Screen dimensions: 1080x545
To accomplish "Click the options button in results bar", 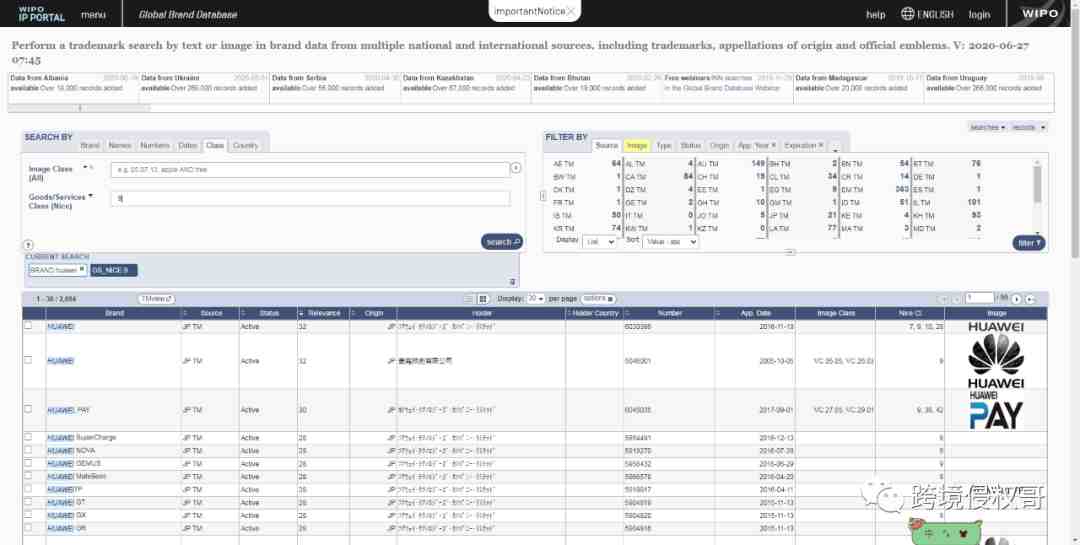I will pyautogui.click(x=598, y=299).
